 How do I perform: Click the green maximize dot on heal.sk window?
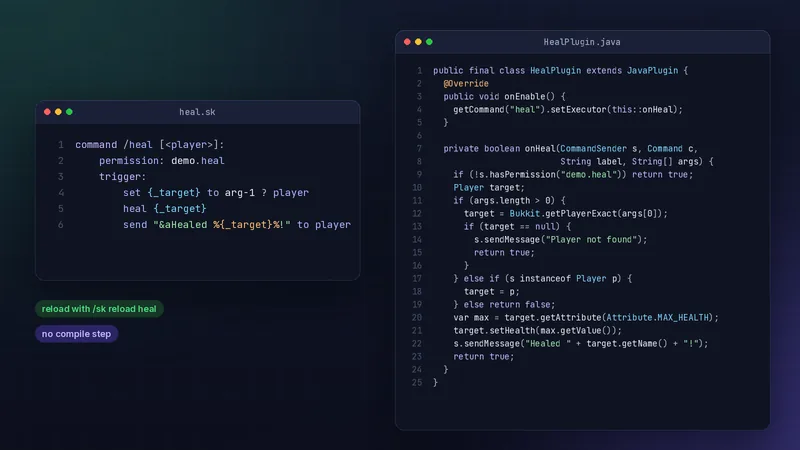coord(69,112)
